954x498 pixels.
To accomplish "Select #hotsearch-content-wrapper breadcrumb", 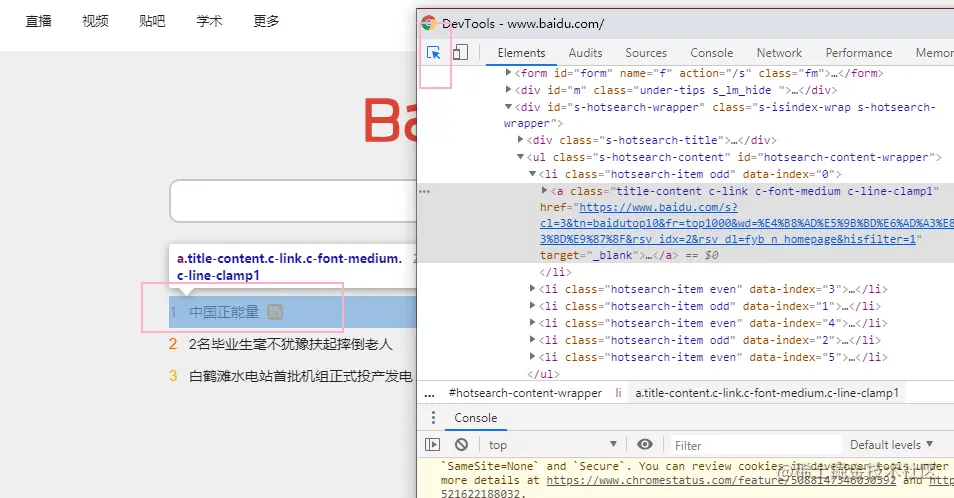I will [x=525, y=393].
